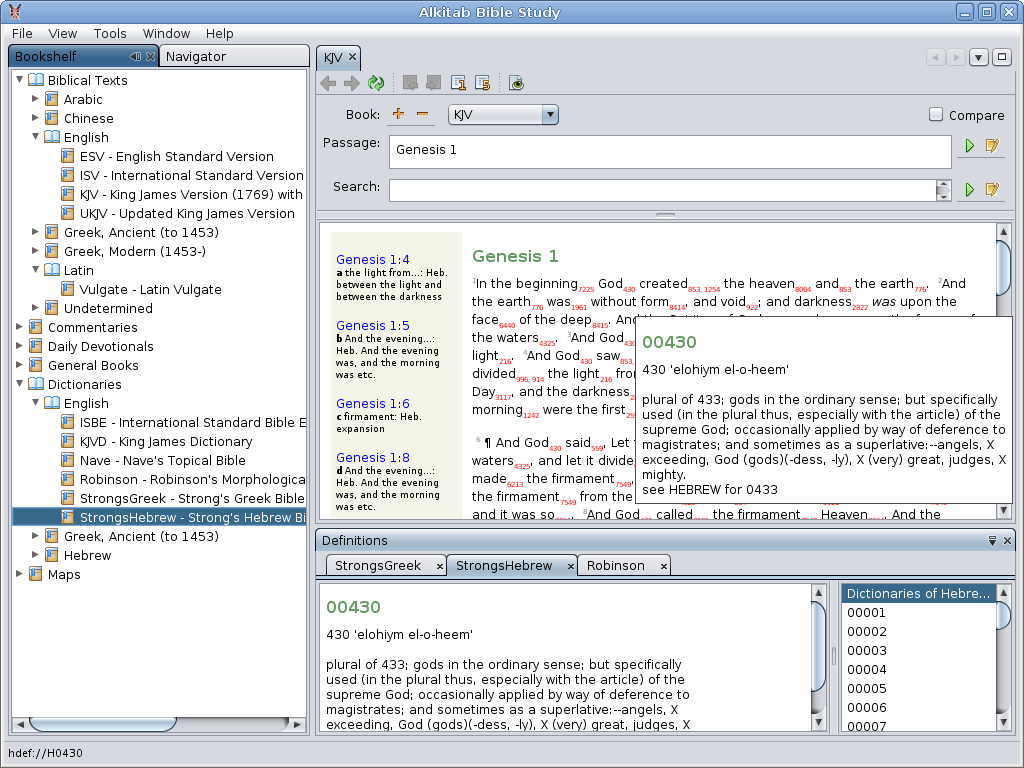
Task: Expand the Arabic folder in Biblical Texts
Action: 36,99
